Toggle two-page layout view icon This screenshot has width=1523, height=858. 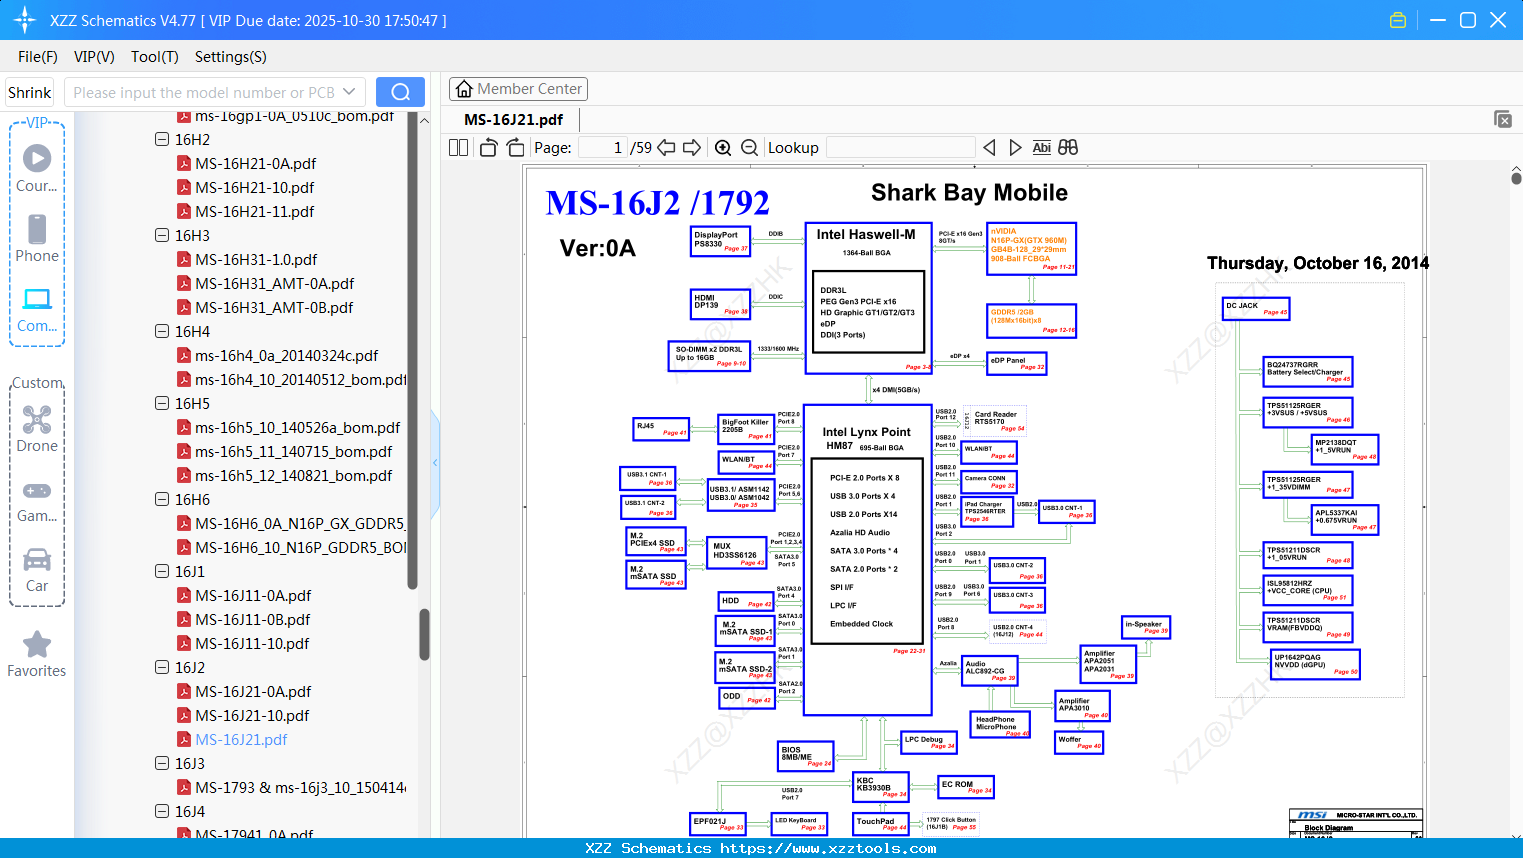point(459,148)
